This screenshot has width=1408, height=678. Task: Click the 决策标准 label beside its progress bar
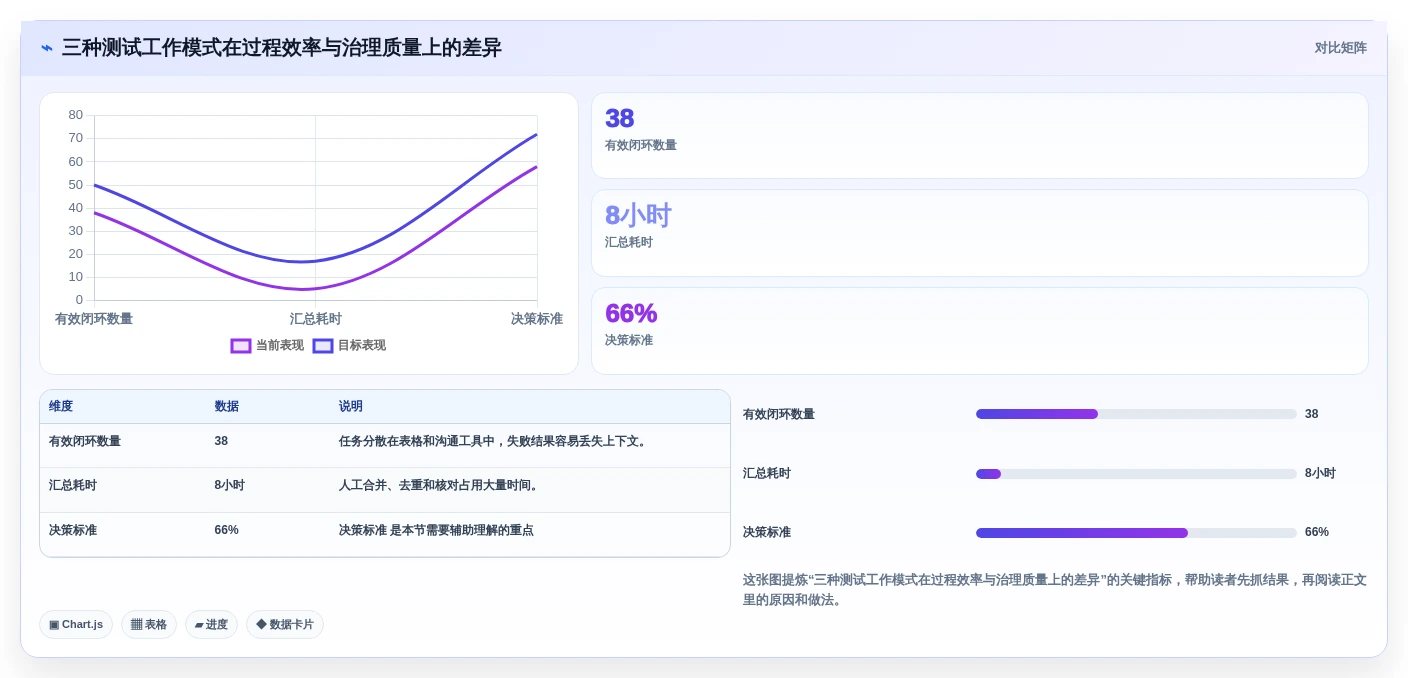click(x=767, y=533)
